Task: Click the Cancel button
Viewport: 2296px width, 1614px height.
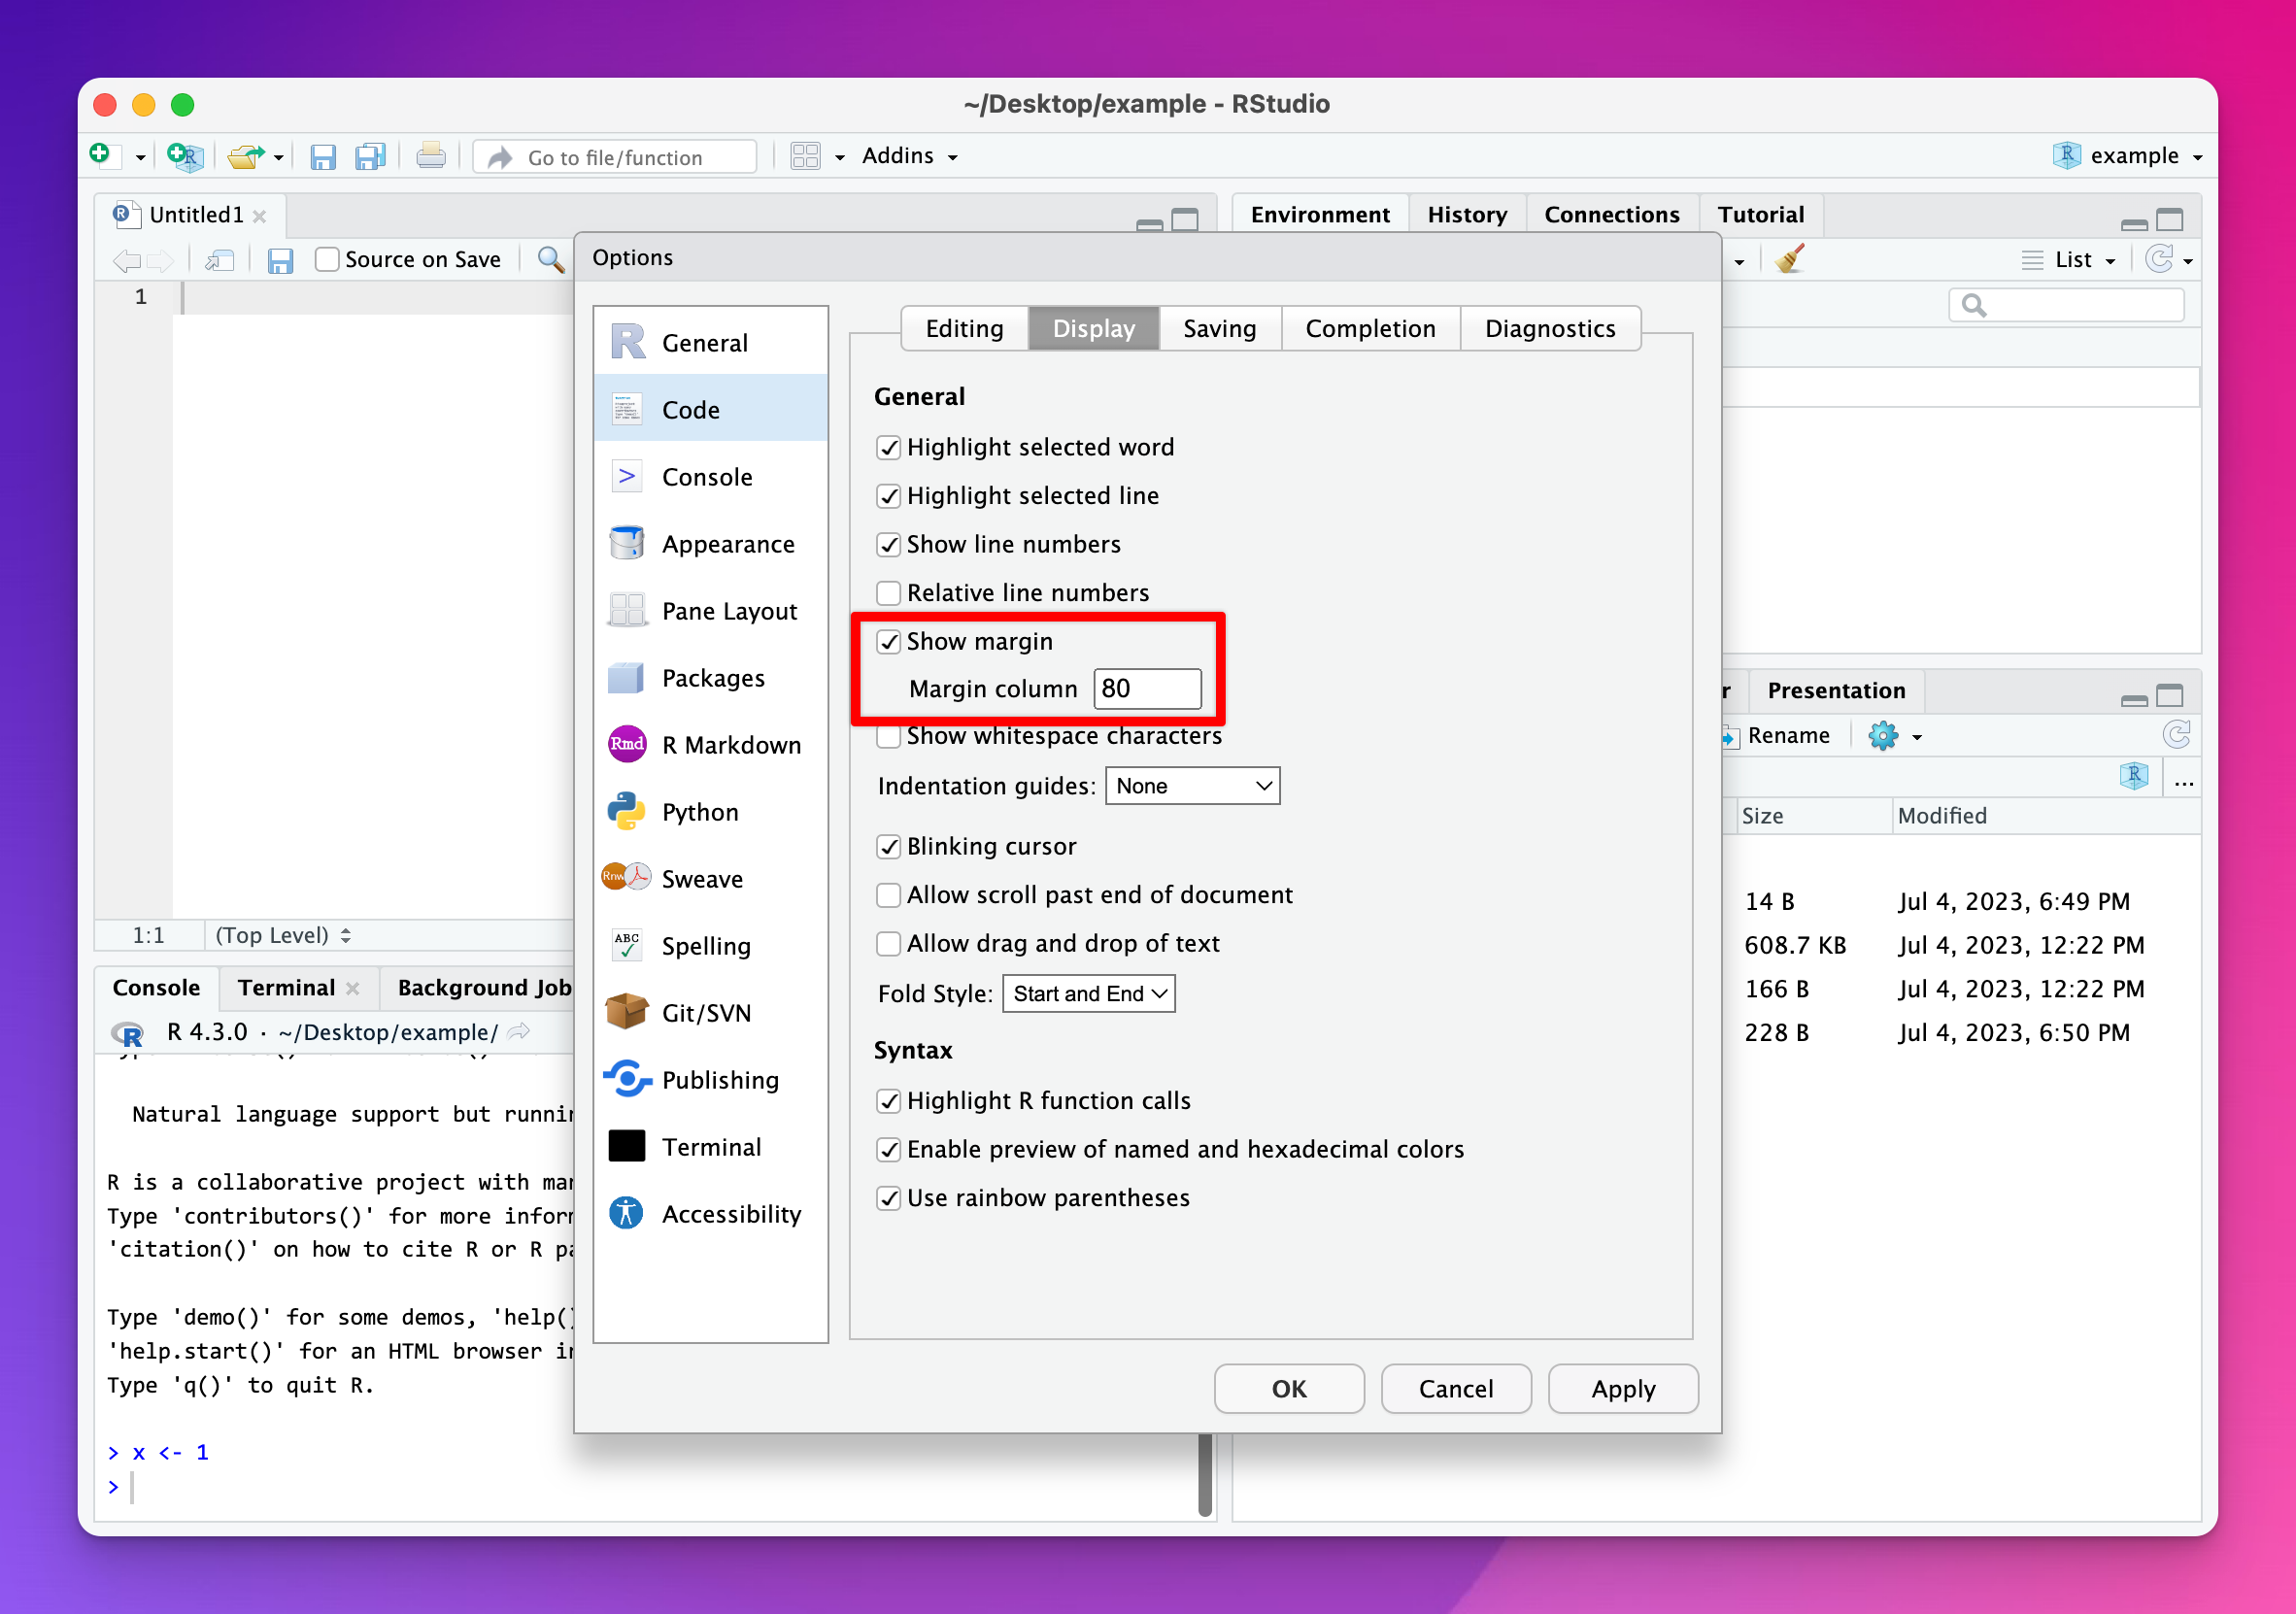Action: point(1456,1389)
